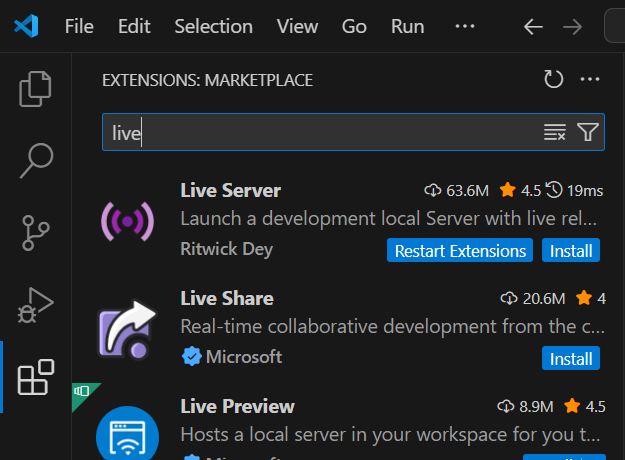Click the Extensions: Marketplace header

207,80
